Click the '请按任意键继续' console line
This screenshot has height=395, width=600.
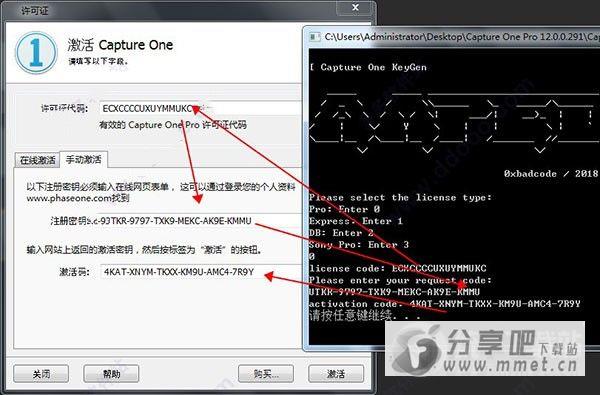click(365, 315)
